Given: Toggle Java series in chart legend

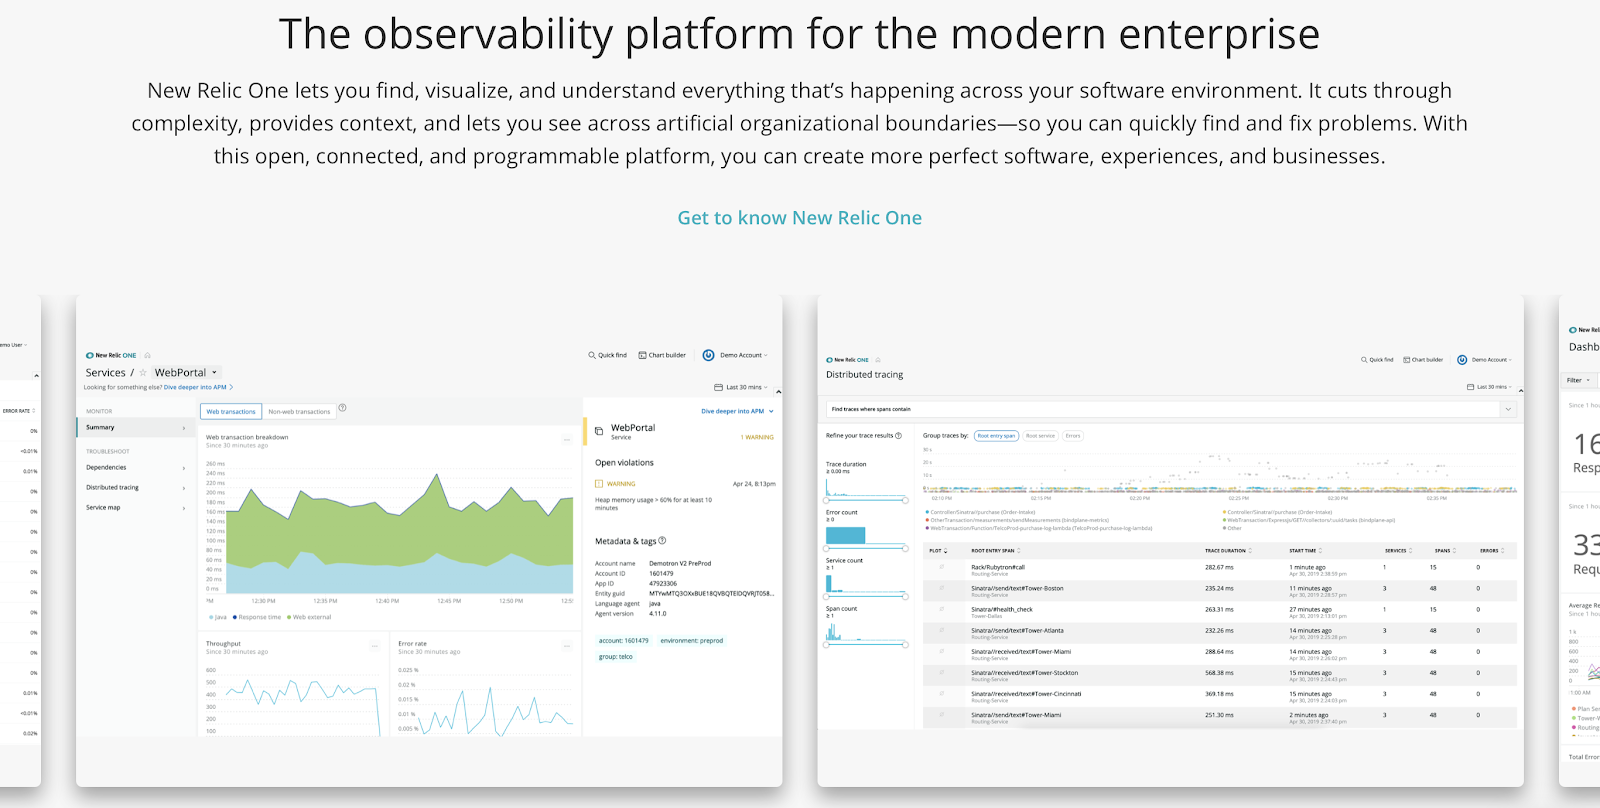Looking at the screenshot, I should point(218,617).
